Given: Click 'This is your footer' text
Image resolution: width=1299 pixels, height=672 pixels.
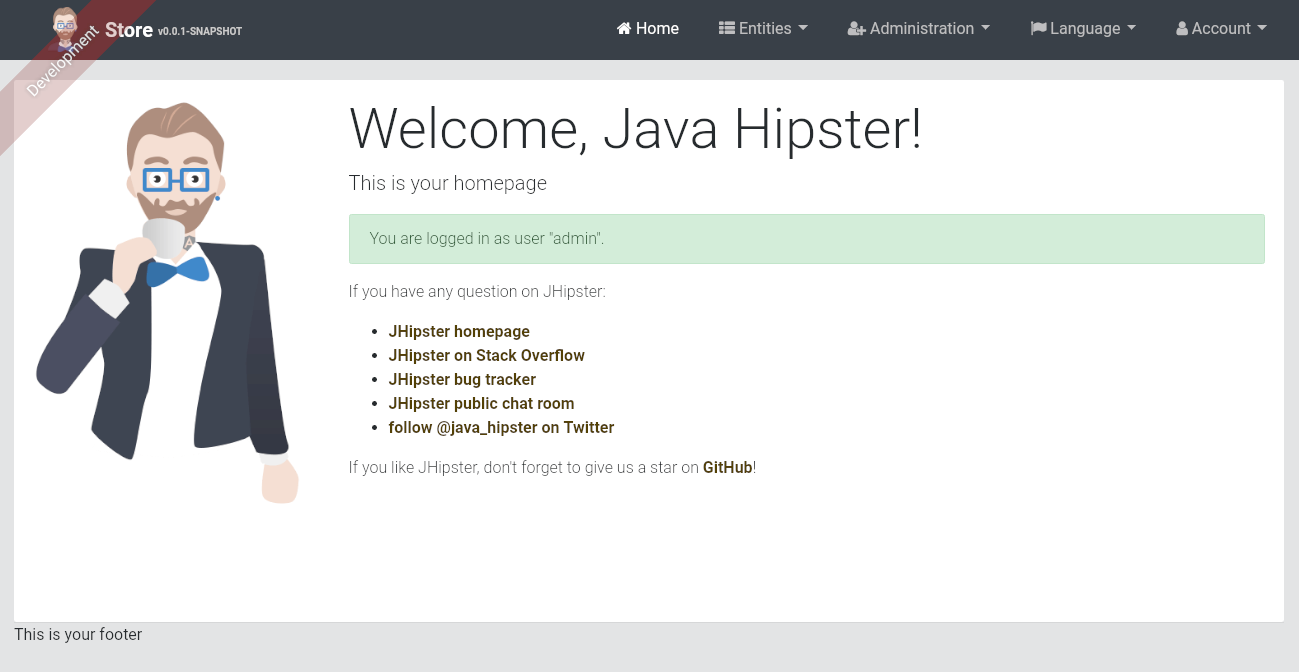Looking at the screenshot, I should pos(78,634).
